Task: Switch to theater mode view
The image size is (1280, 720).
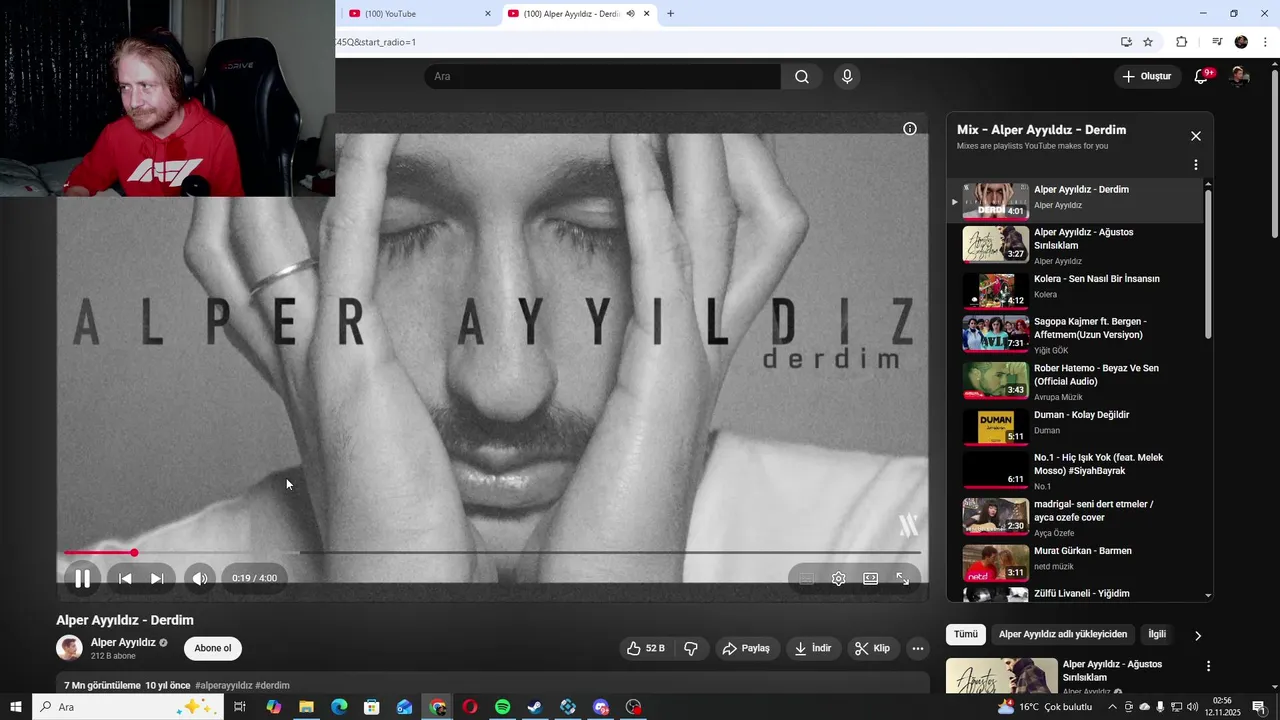Action: [x=871, y=578]
